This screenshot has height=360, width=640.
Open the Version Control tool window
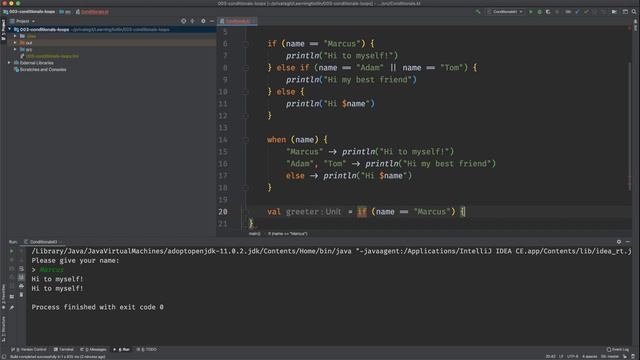coord(29,349)
